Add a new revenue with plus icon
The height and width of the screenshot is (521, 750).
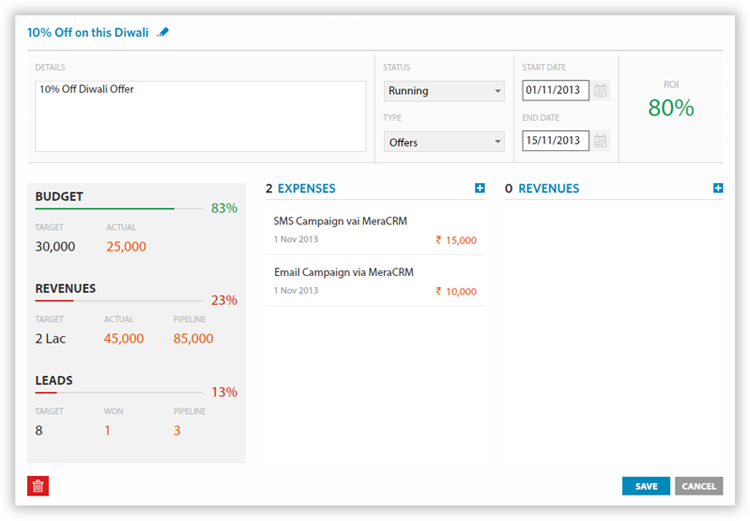coord(718,188)
